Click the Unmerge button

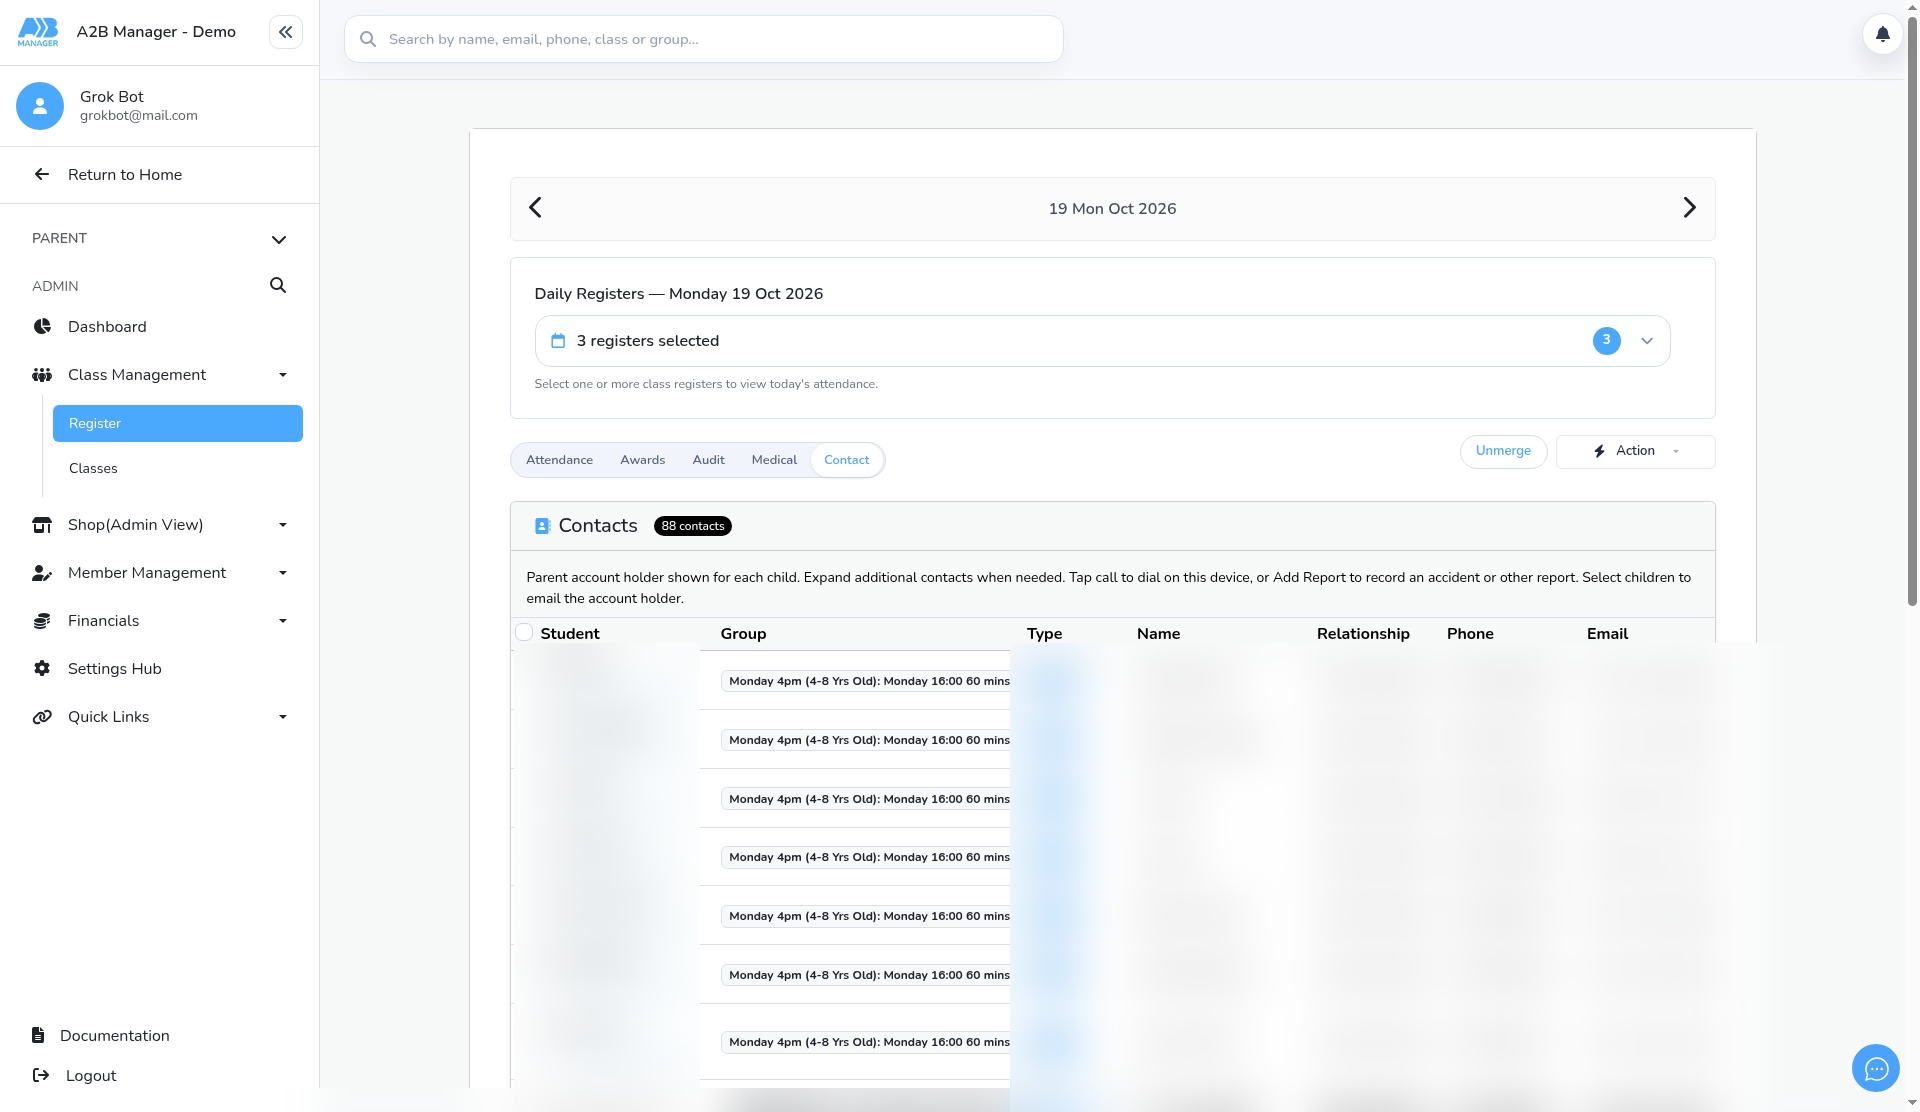1503,451
